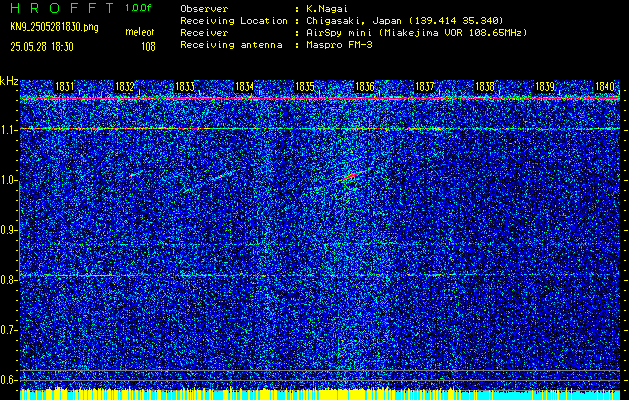The width and height of the screenshot is (629, 400).
Task: Click the 0.6 frequency axis label
Action: click(9, 380)
